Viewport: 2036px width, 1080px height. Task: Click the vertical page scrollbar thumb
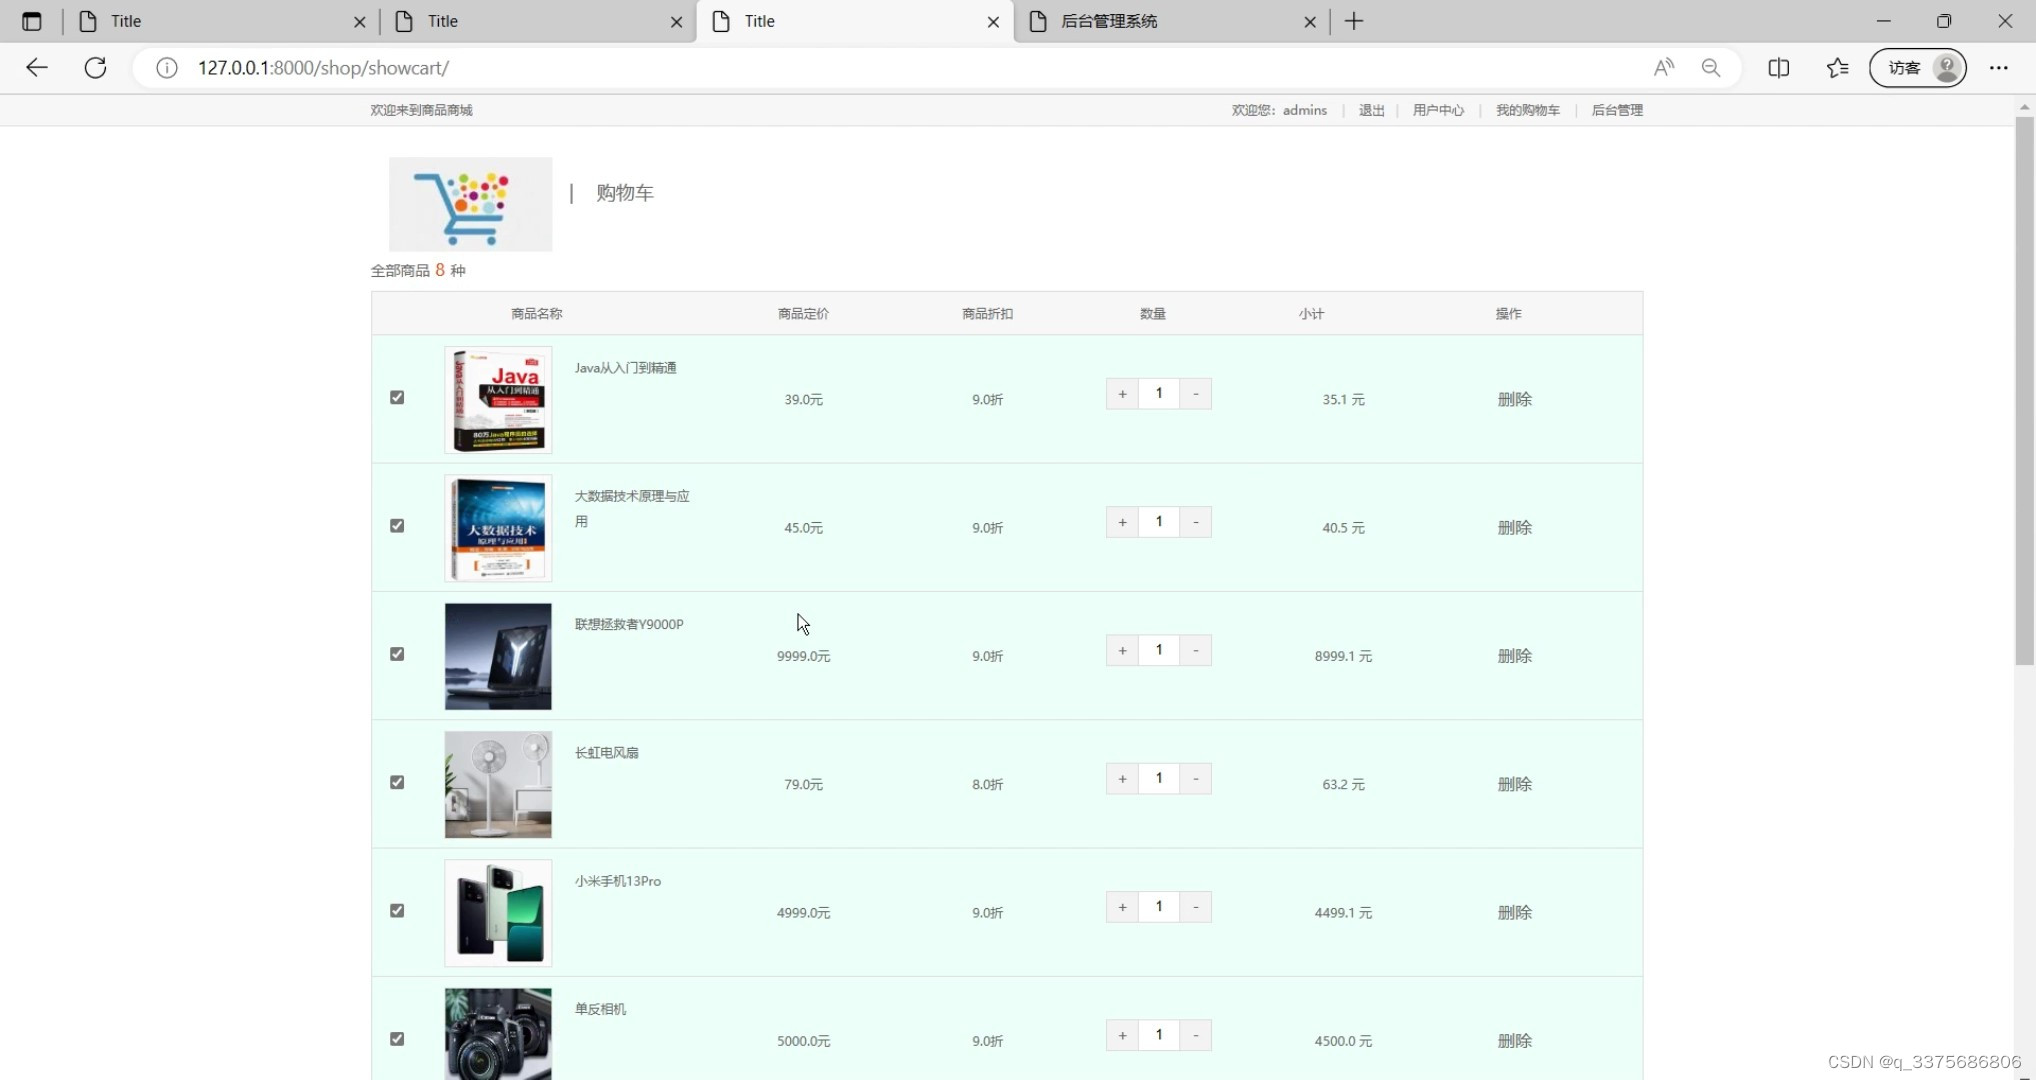pyautogui.click(x=2024, y=390)
